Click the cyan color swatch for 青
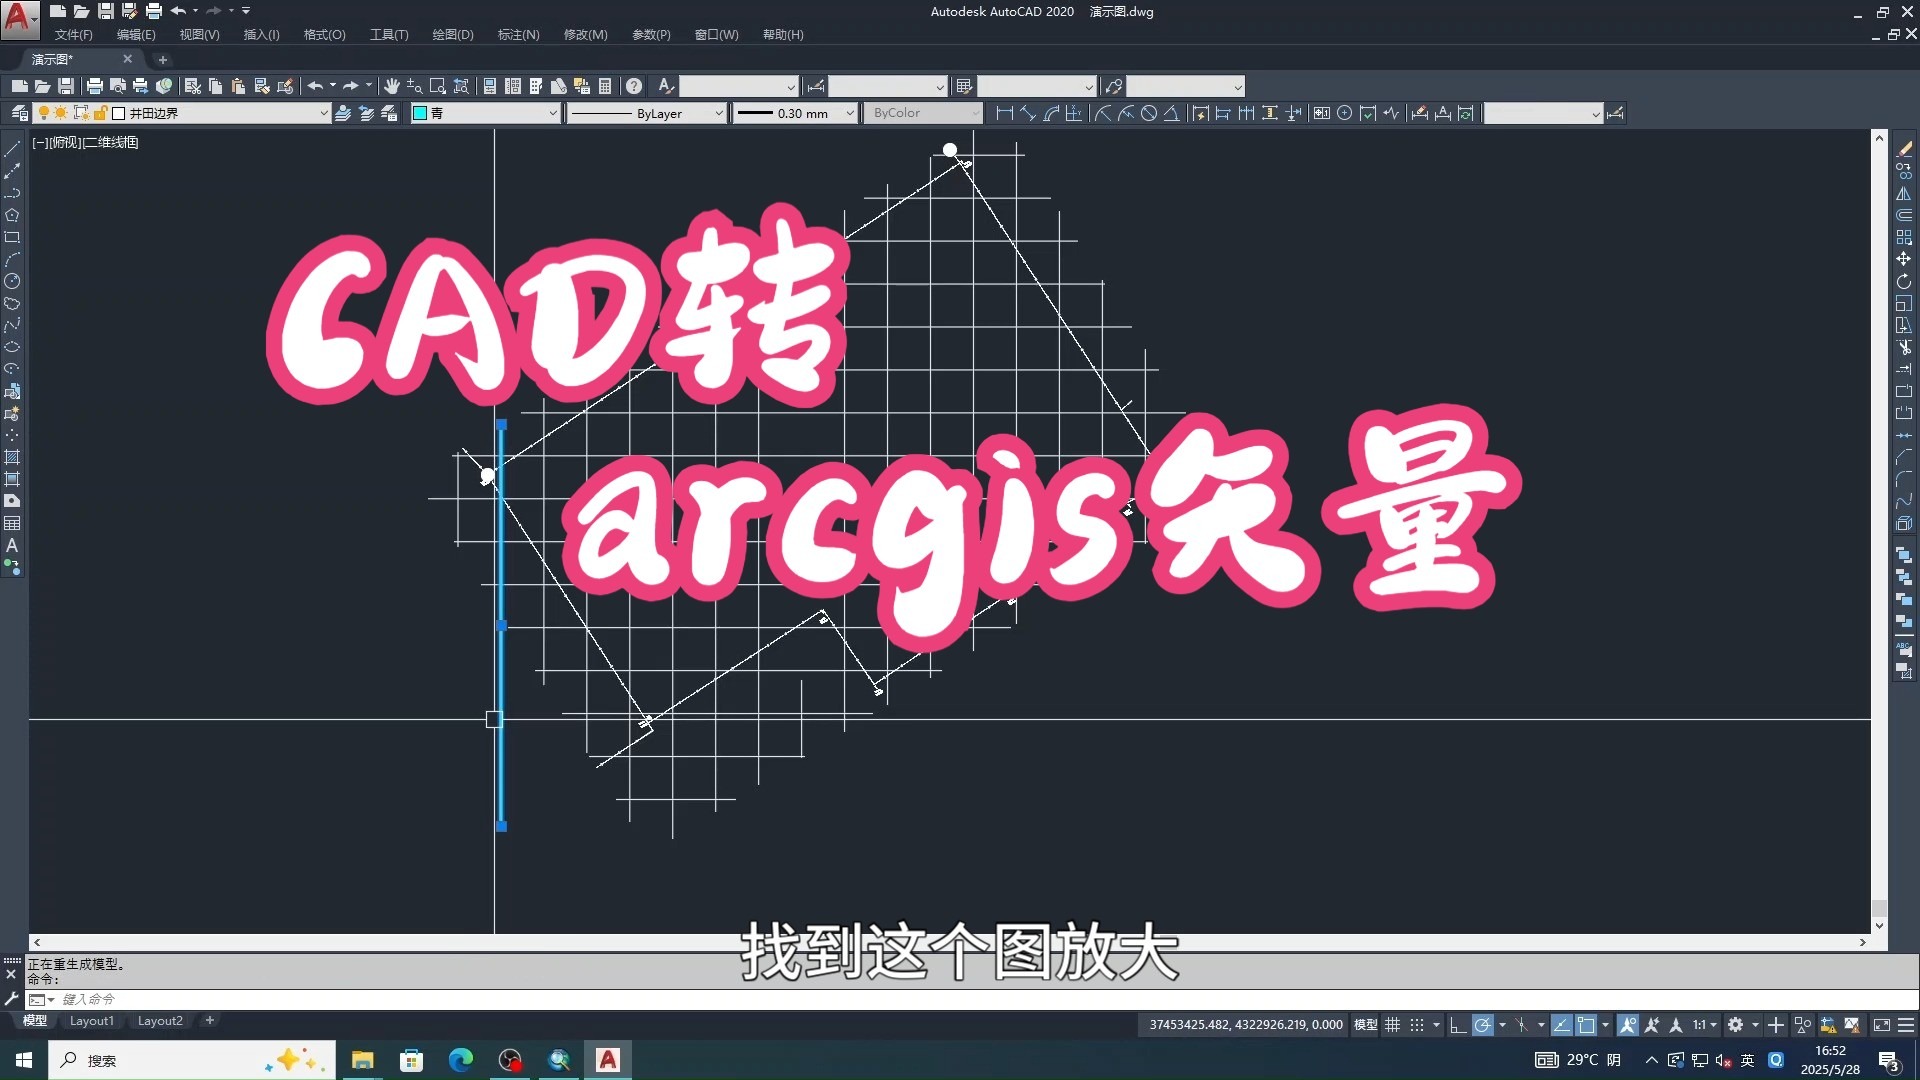The width and height of the screenshot is (1920, 1080). click(x=419, y=113)
